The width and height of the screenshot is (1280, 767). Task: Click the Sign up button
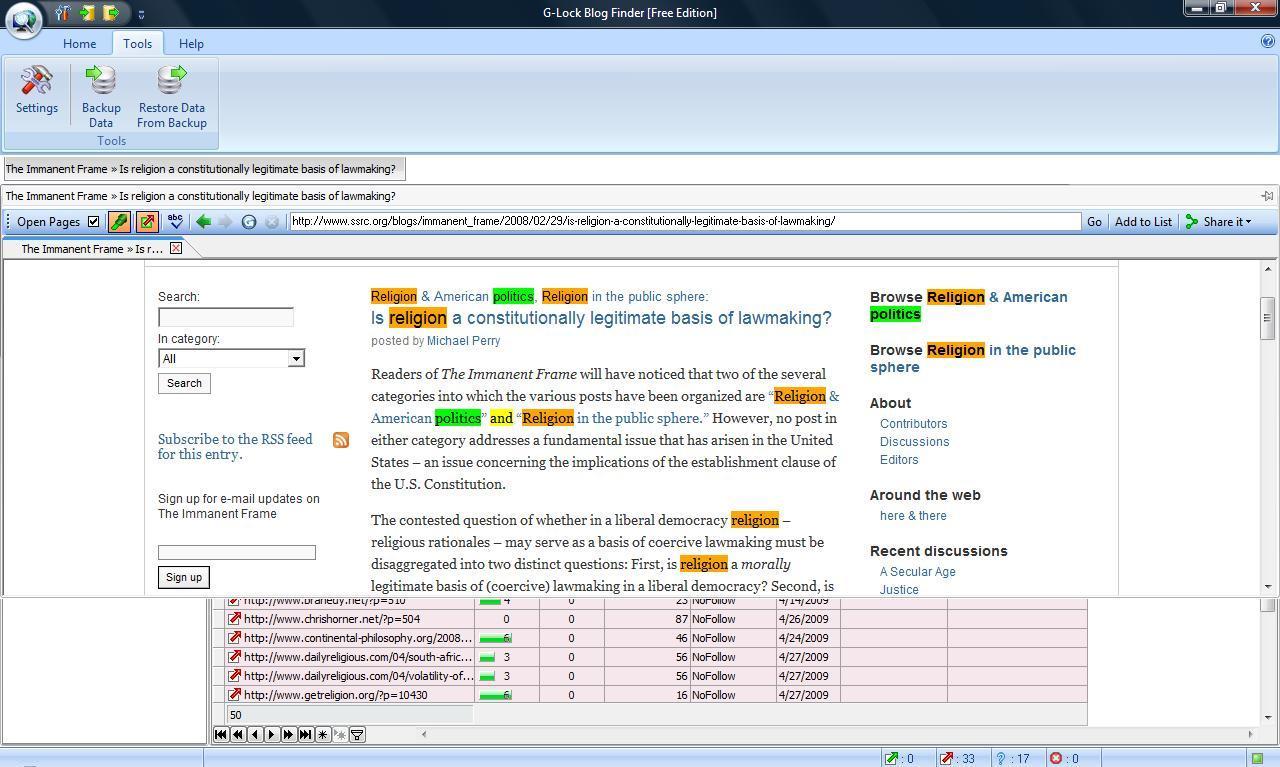[x=184, y=577]
